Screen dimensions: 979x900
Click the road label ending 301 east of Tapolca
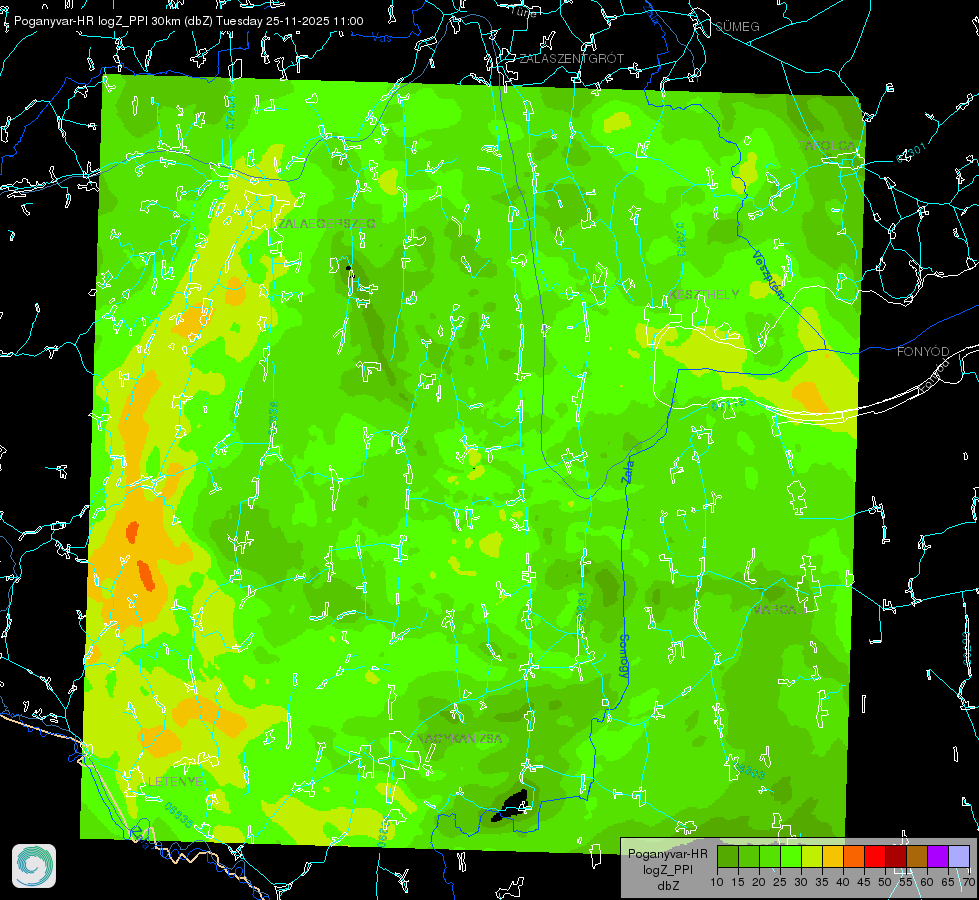[x=912, y=153]
